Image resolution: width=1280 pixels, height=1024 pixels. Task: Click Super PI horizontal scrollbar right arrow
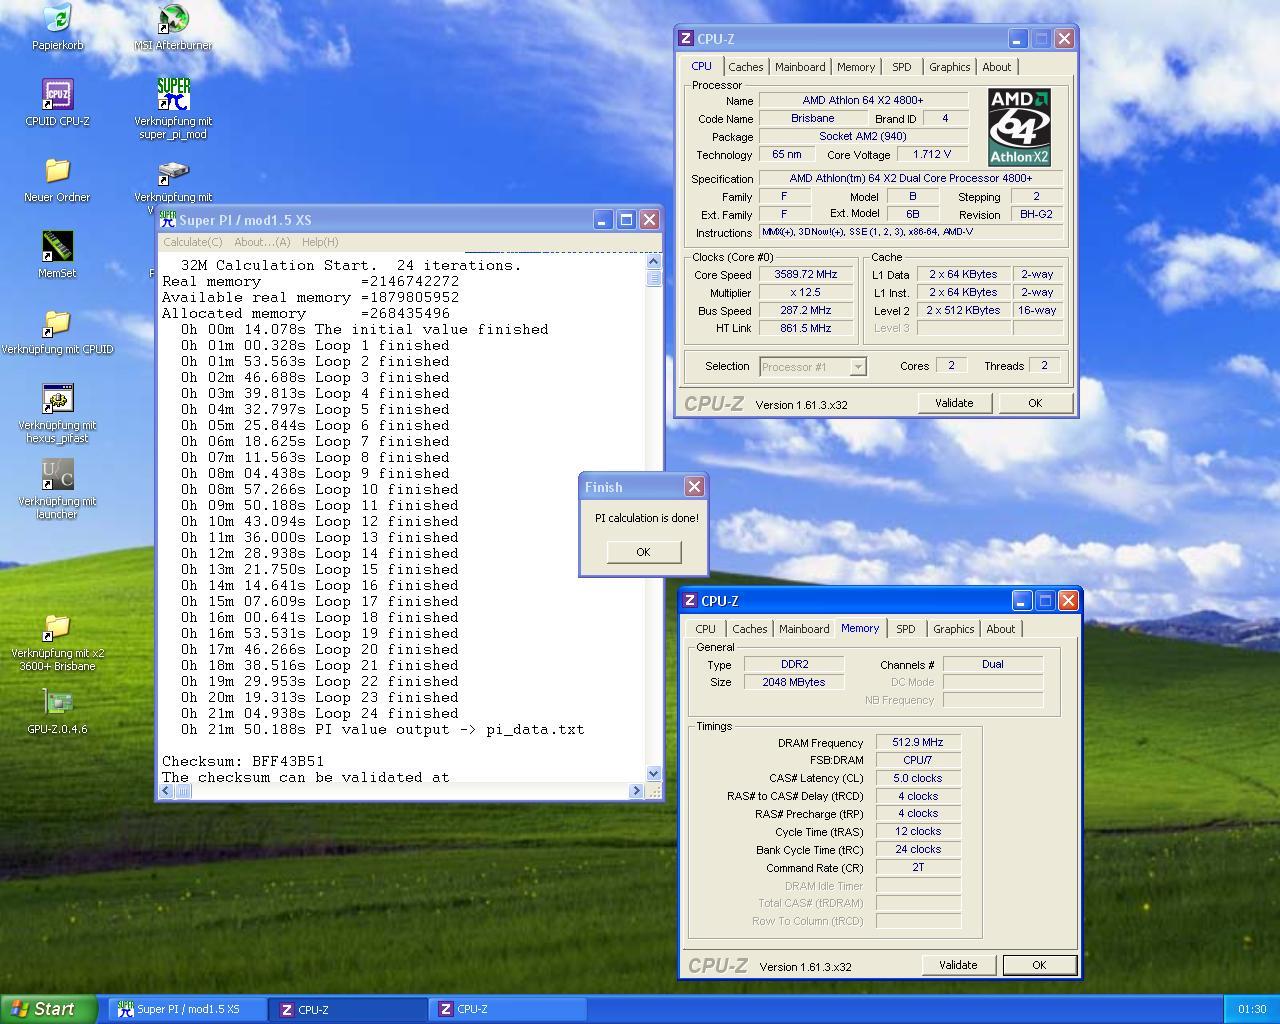(636, 790)
